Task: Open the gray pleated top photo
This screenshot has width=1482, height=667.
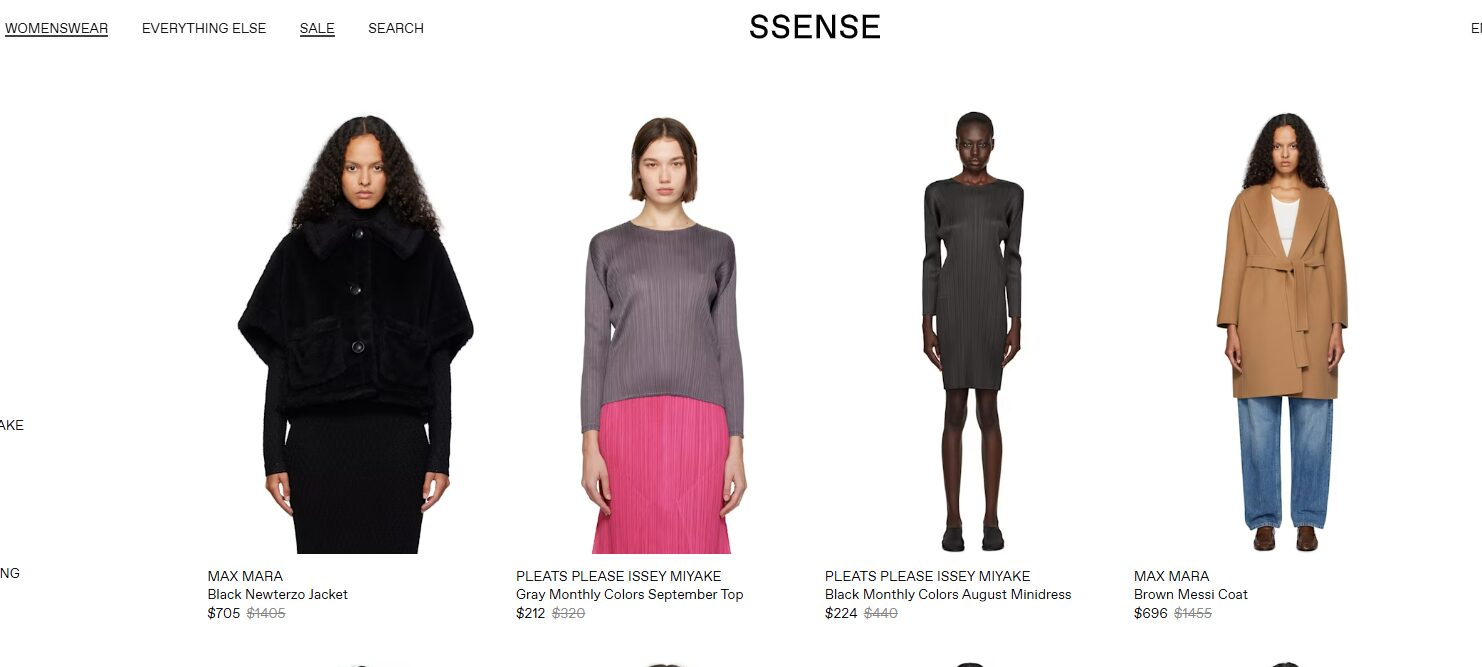Action: tap(664, 334)
